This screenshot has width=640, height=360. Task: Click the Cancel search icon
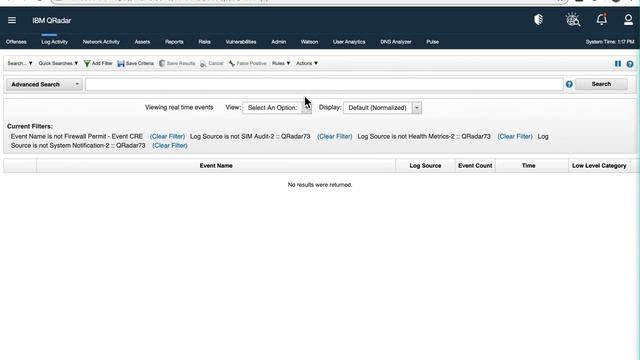(x=203, y=64)
